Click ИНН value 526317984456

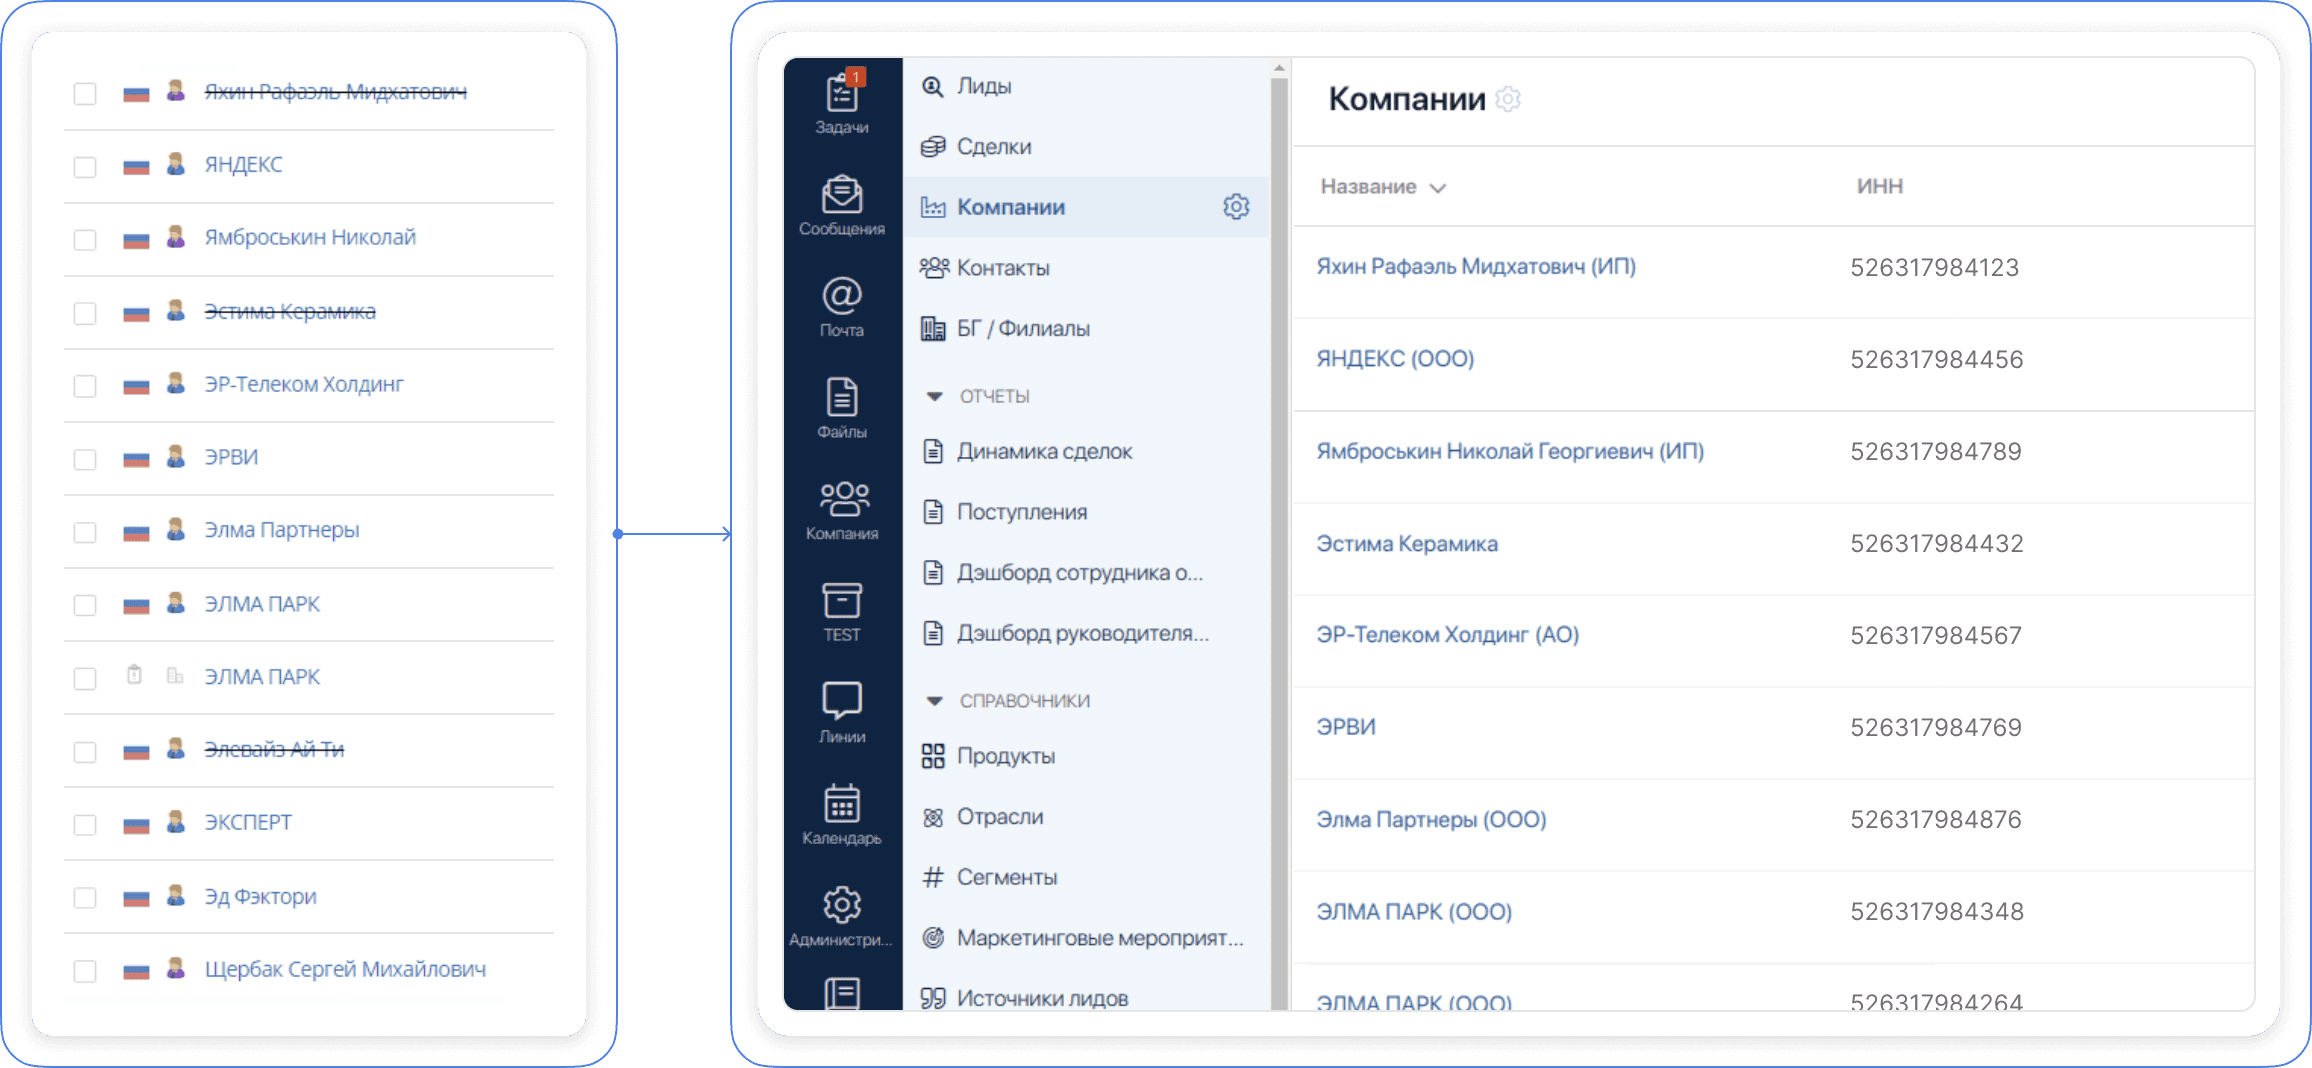point(1936,360)
